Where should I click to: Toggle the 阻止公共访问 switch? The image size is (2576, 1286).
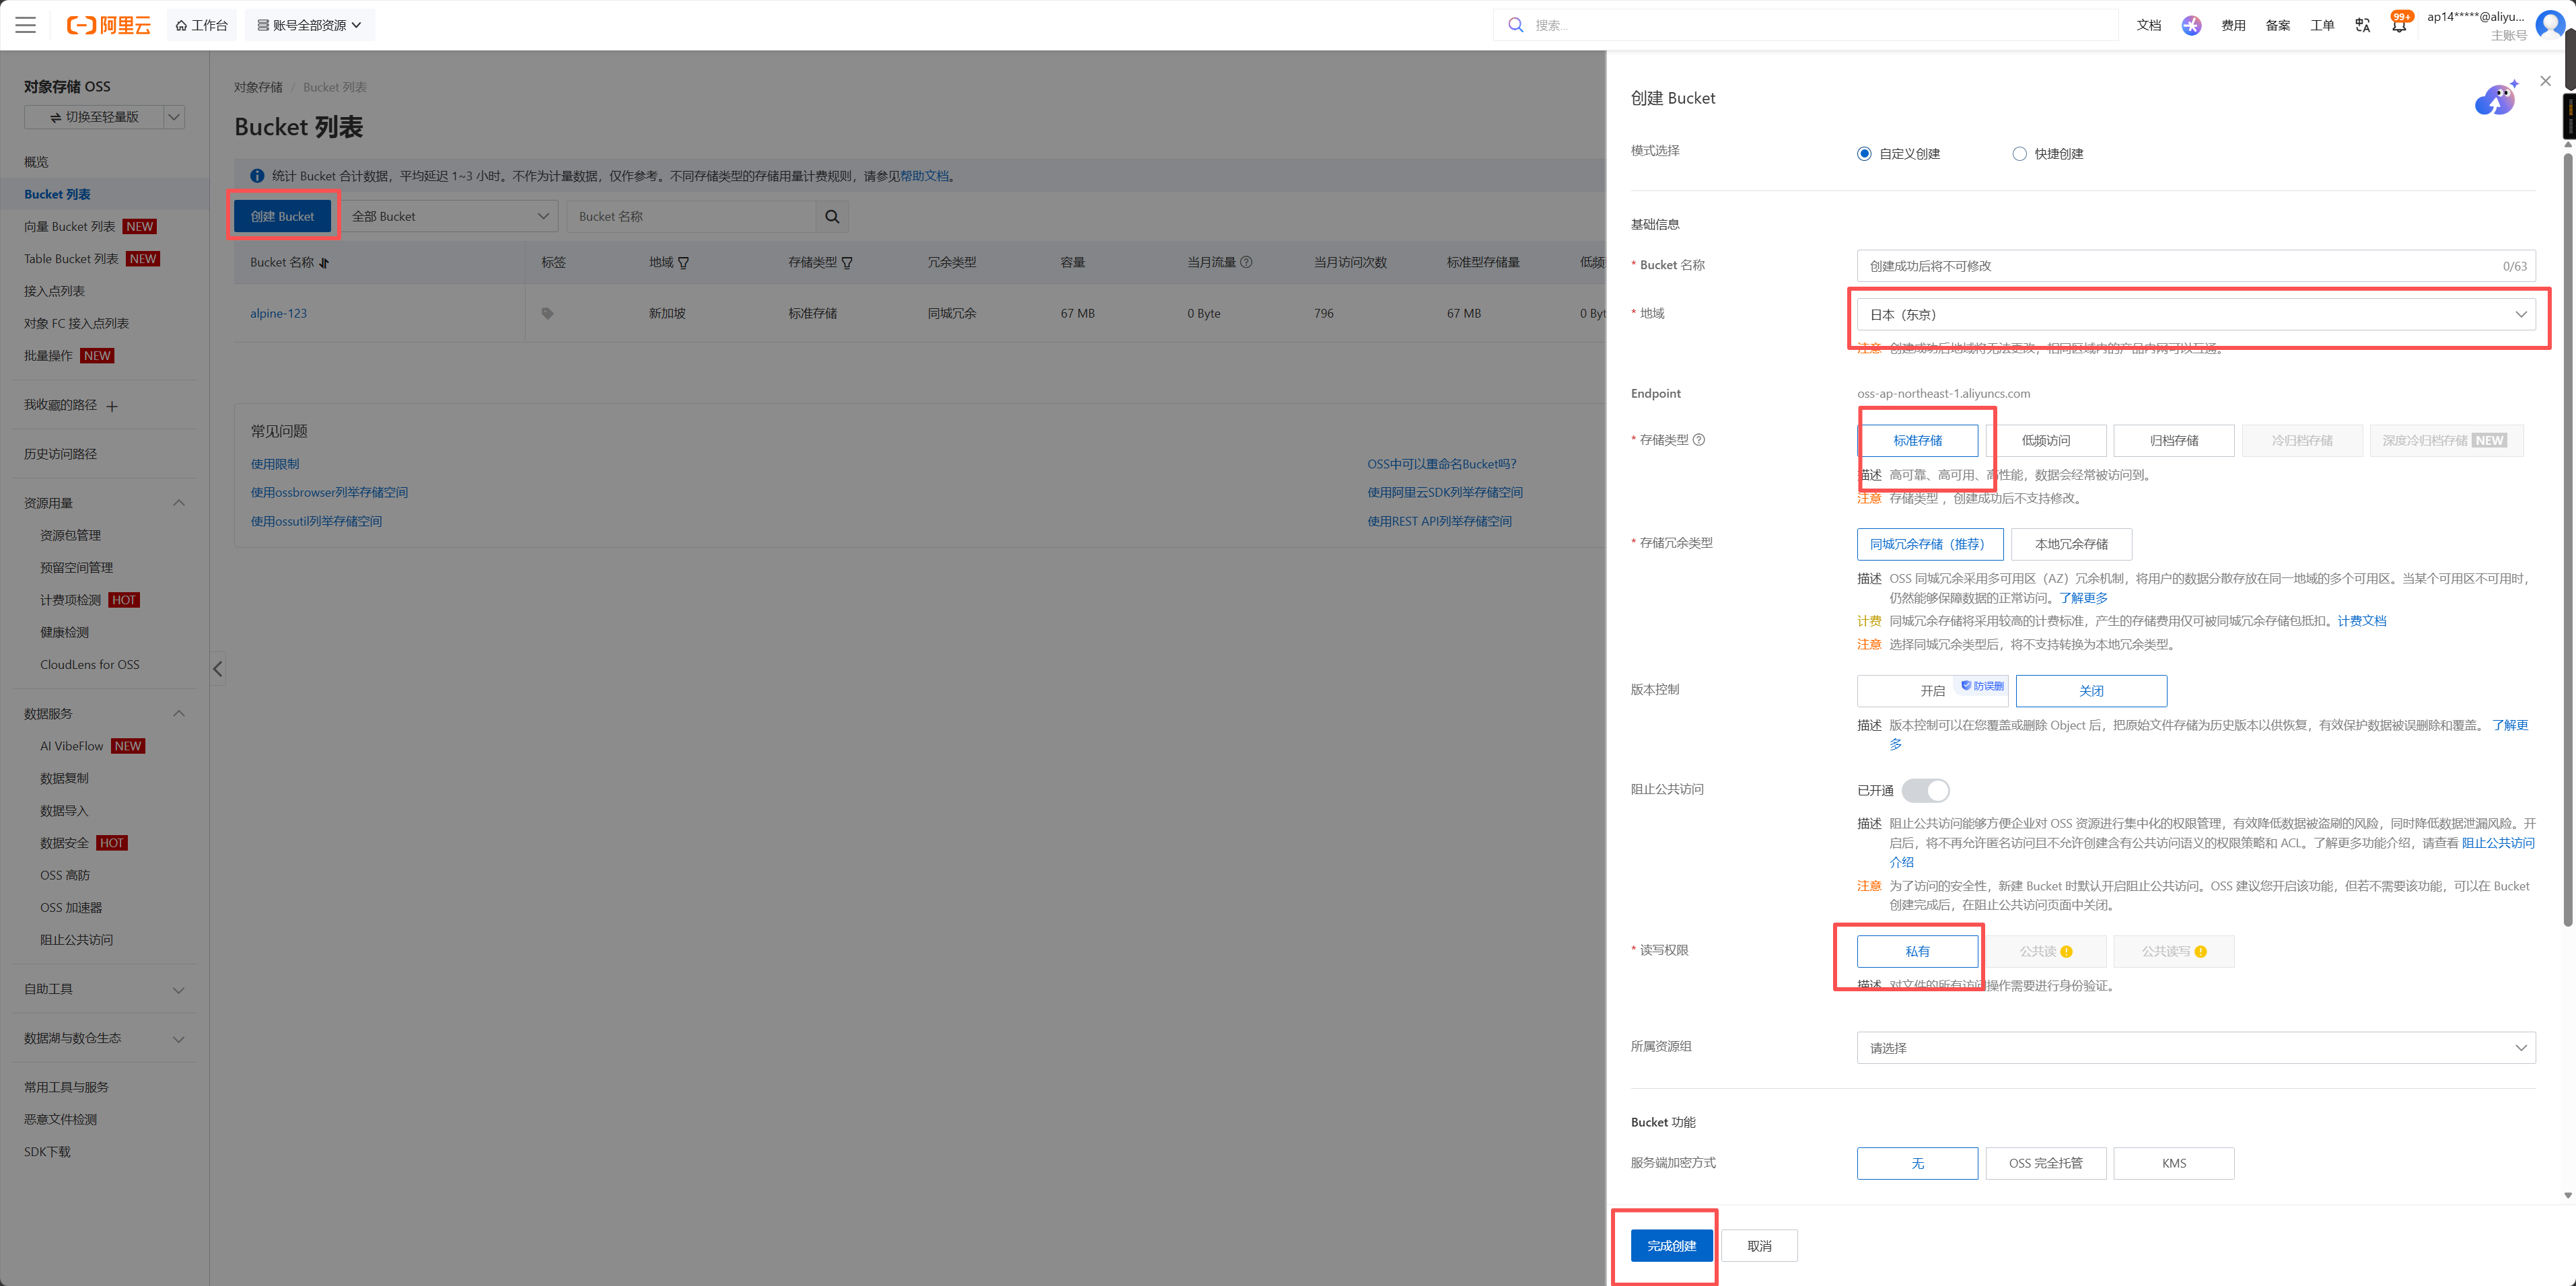pyautogui.click(x=1925, y=791)
